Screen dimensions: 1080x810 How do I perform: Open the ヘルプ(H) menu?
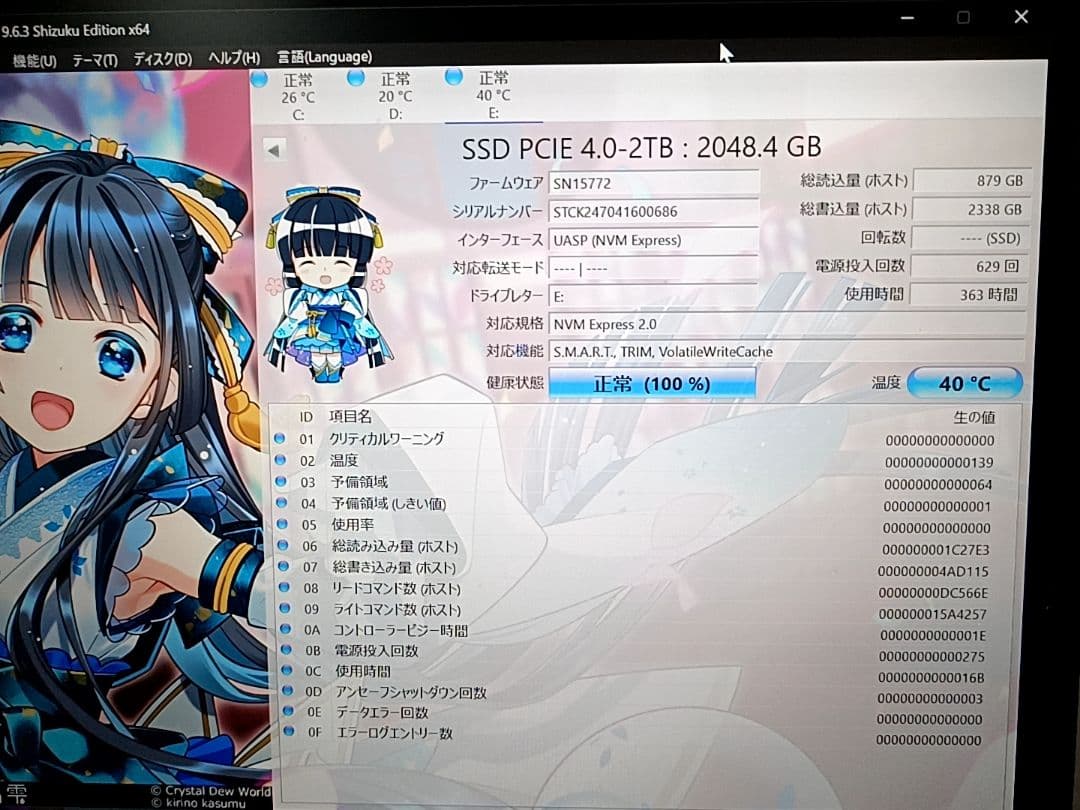(234, 58)
